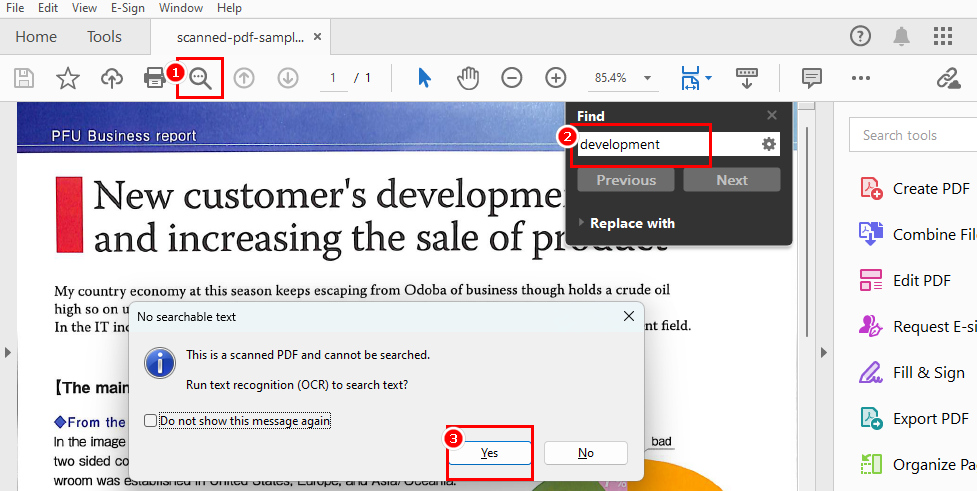Zoom out with the minus icon
This screenshot has width=977, height=491.
512,78
